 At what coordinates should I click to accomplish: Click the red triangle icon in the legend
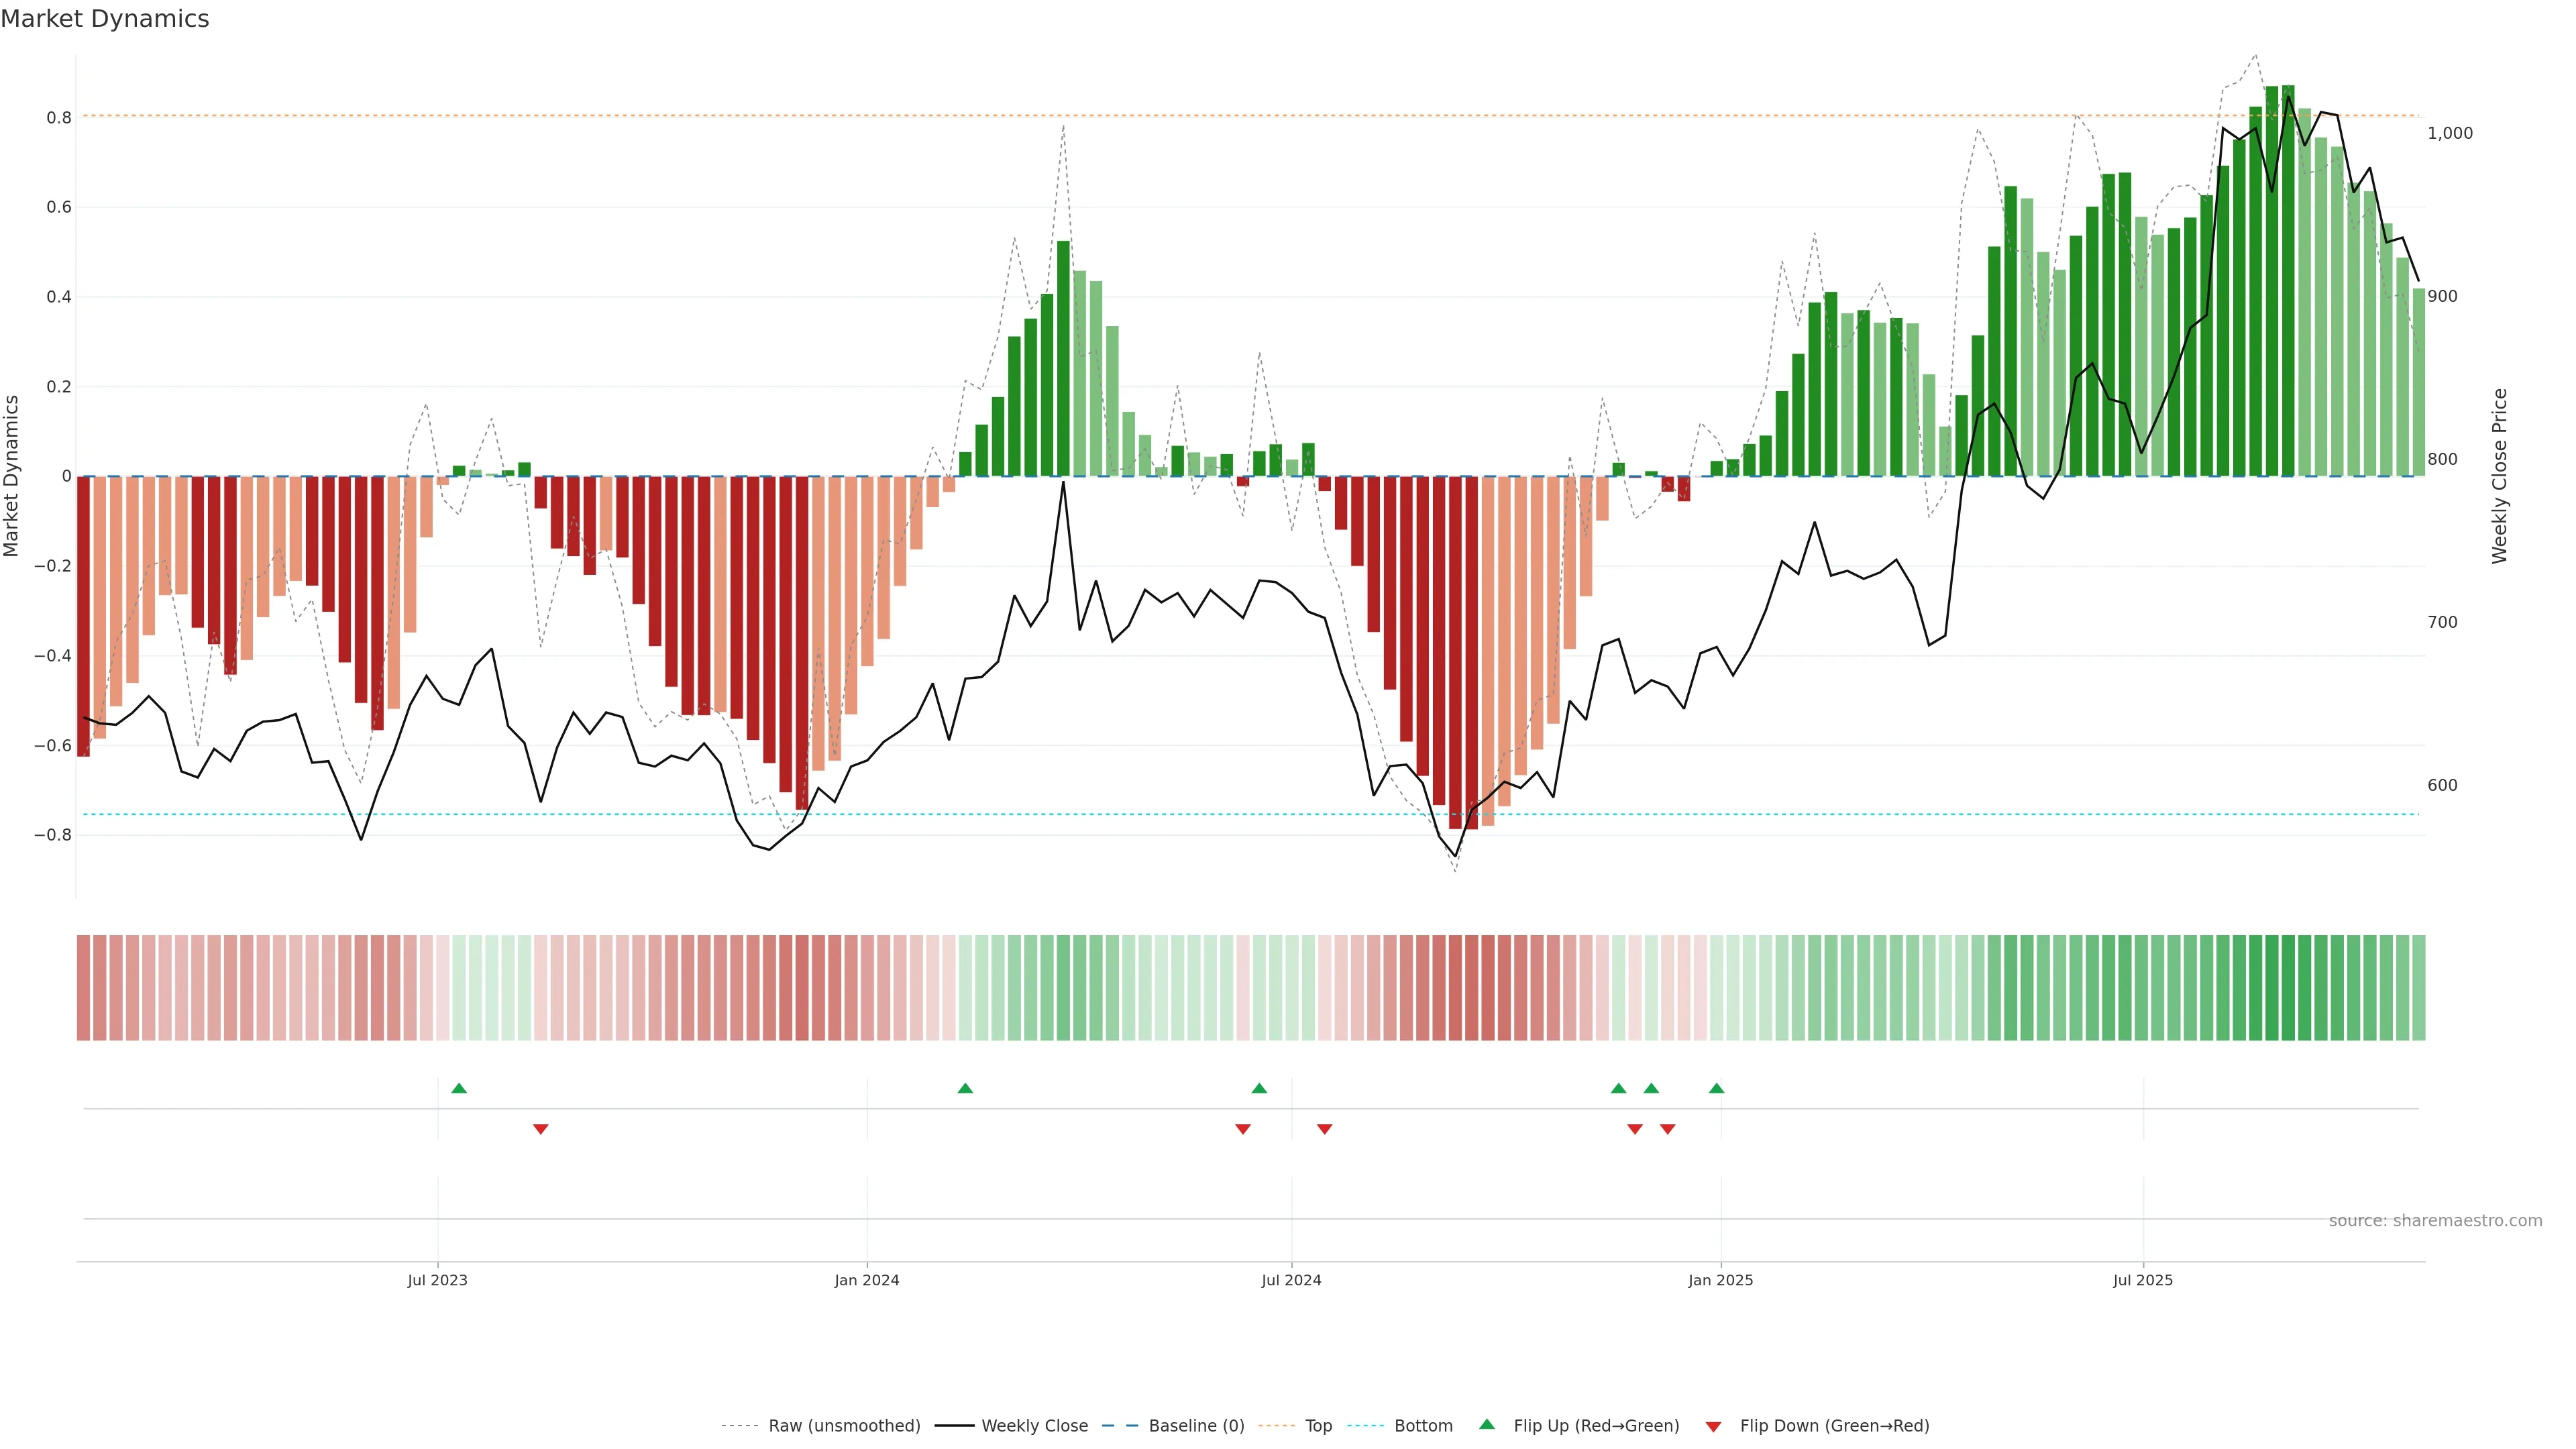coord(1714,1427)
